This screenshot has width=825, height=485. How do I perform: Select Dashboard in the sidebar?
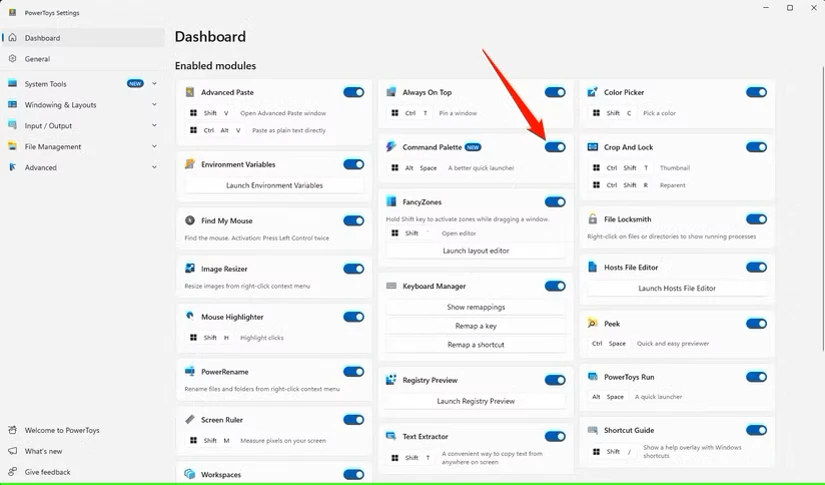point(42,38)
